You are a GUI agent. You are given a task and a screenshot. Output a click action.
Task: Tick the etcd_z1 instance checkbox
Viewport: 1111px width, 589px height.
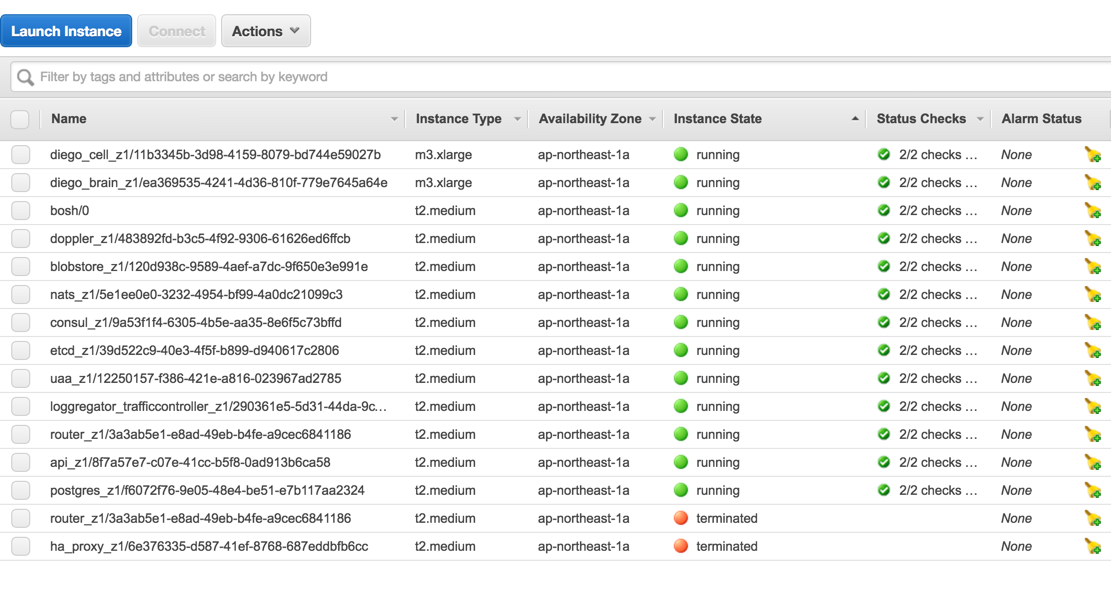tap(21, 351)
